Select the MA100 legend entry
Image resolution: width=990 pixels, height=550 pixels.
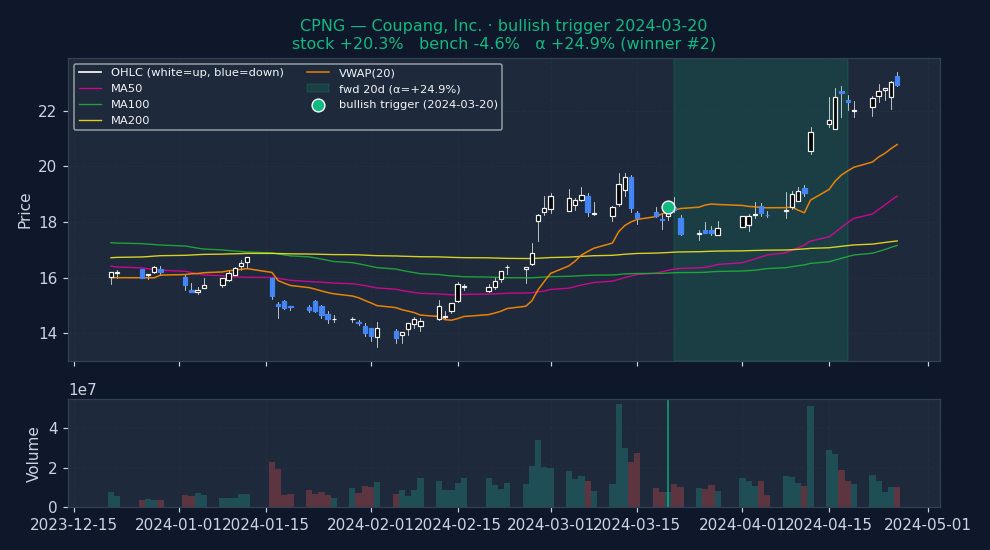[x=129, y=105]
